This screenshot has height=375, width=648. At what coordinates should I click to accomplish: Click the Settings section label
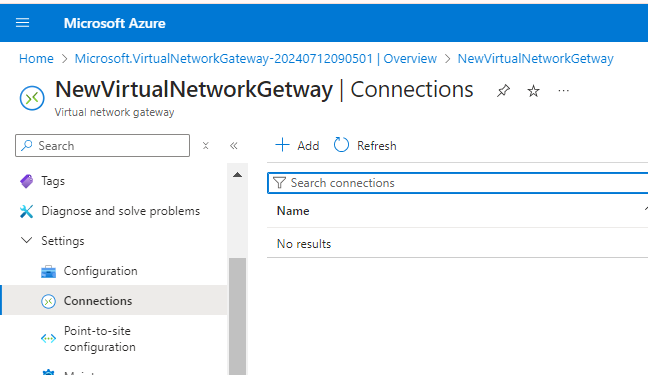[x=63, y=241]
